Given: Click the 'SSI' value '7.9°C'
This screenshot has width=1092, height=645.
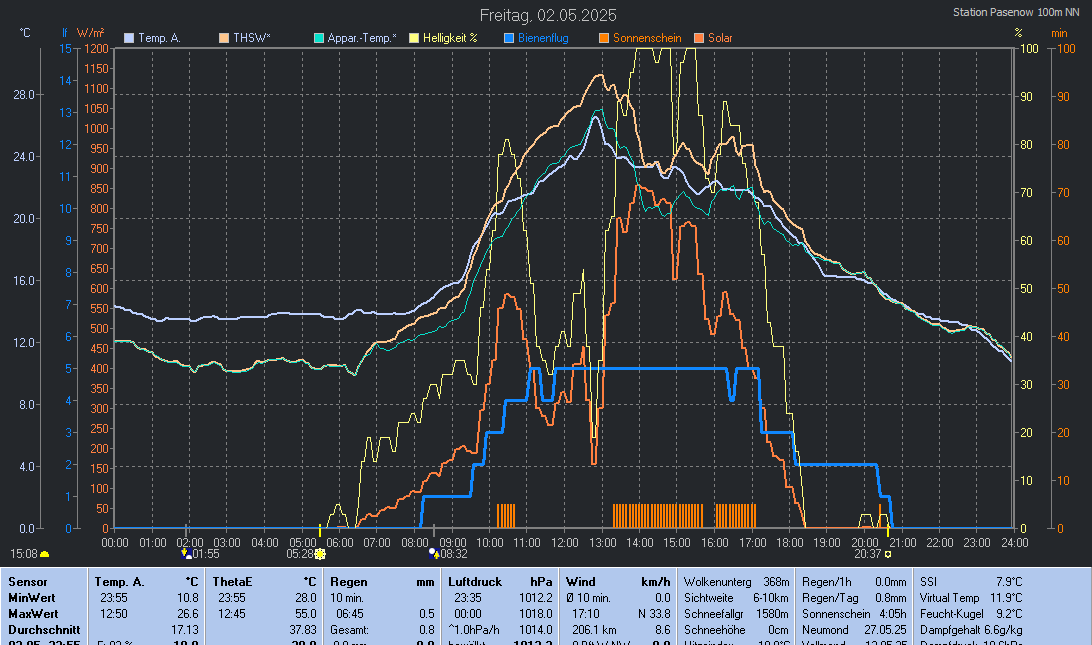Looking at the screenshot, I should [x=1008, y=582].
